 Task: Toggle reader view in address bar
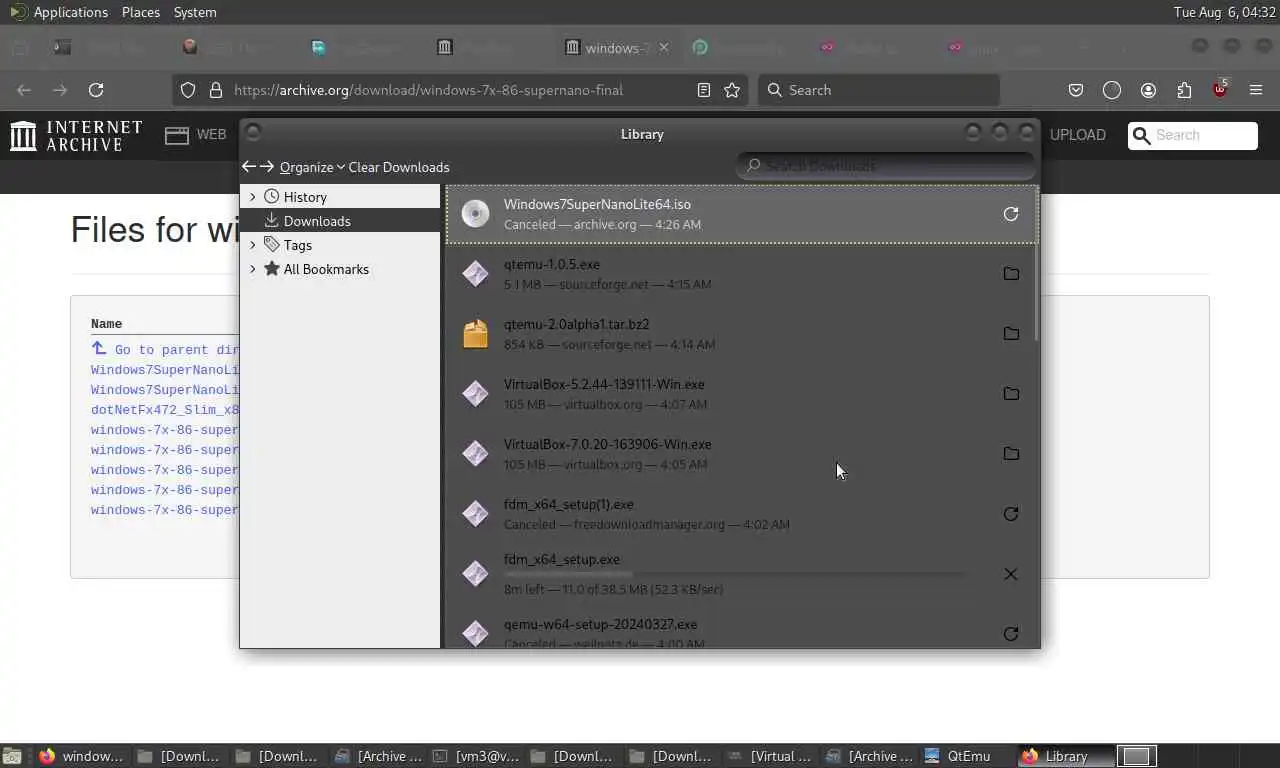point(704,90)
